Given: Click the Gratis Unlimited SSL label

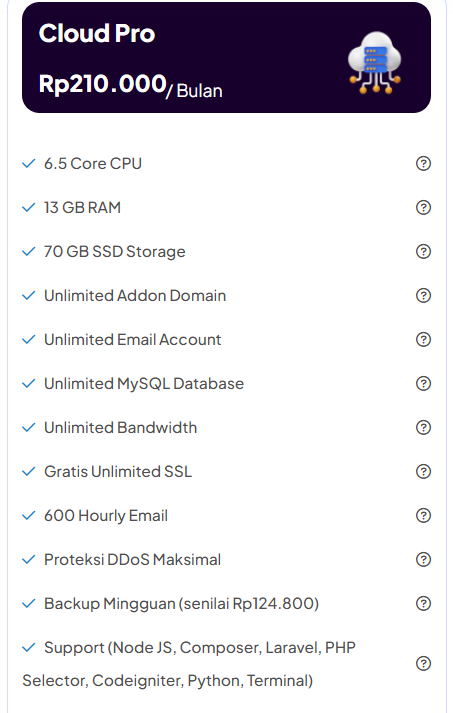Looking at the screenshot, I should point(118,472).
